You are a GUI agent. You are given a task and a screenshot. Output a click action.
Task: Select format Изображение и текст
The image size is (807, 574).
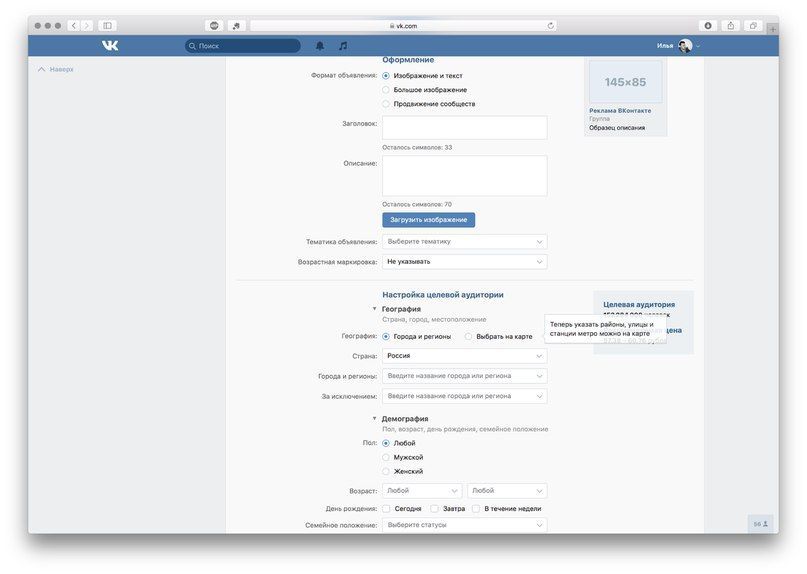coord(386,76)
